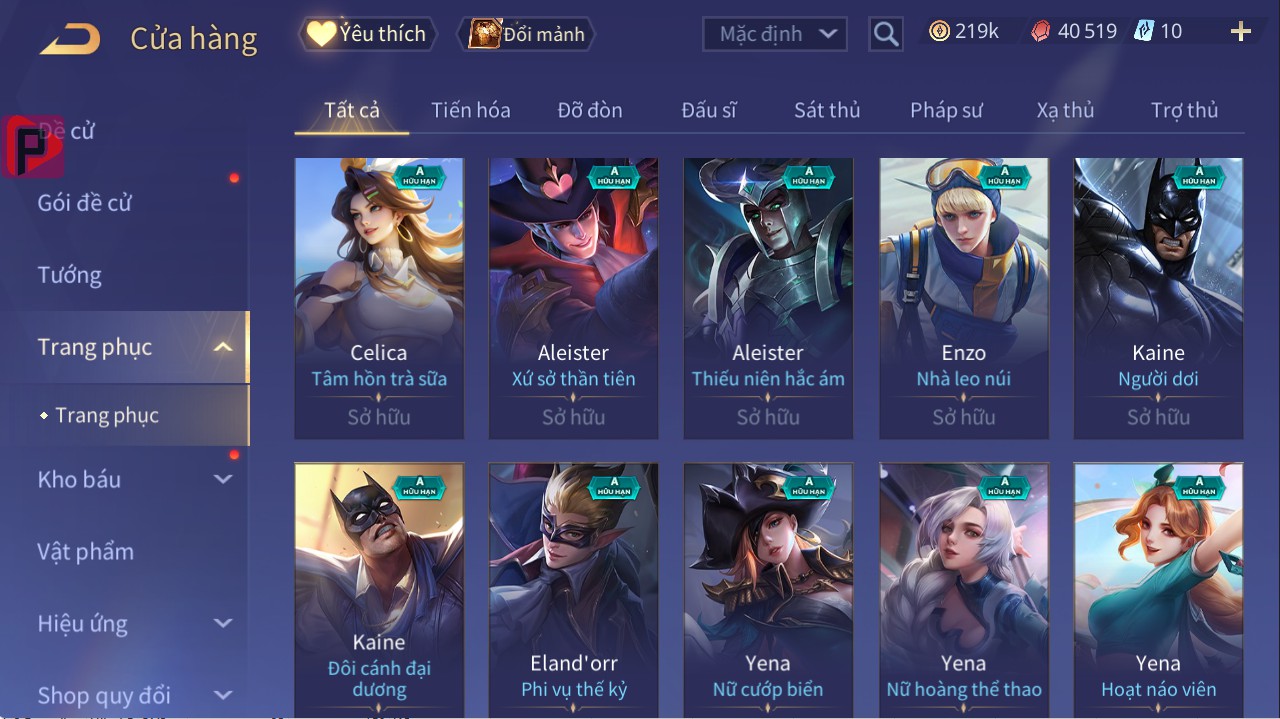Select the Trang phục sub-item
1280x719 pixels.
click(107, 415)
